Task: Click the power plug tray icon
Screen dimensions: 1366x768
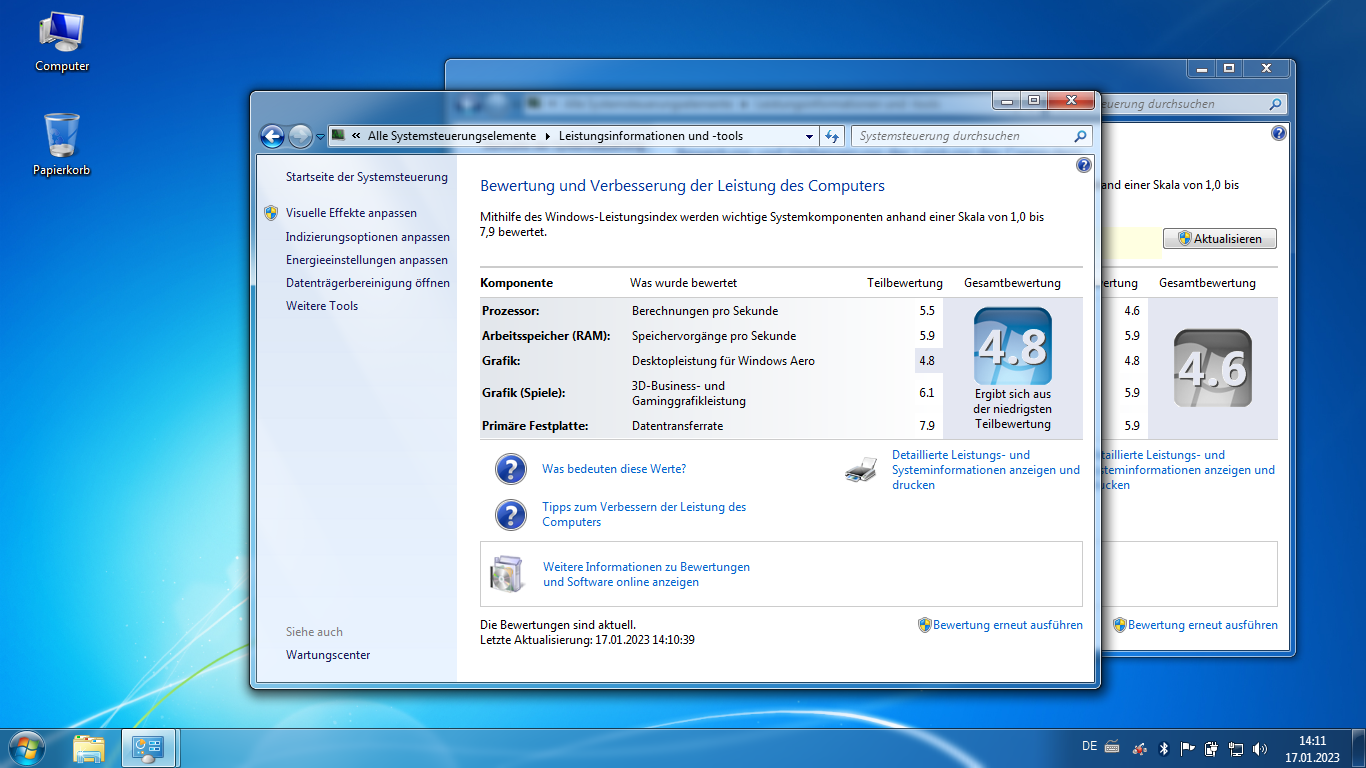Action: pos(1212,748)
